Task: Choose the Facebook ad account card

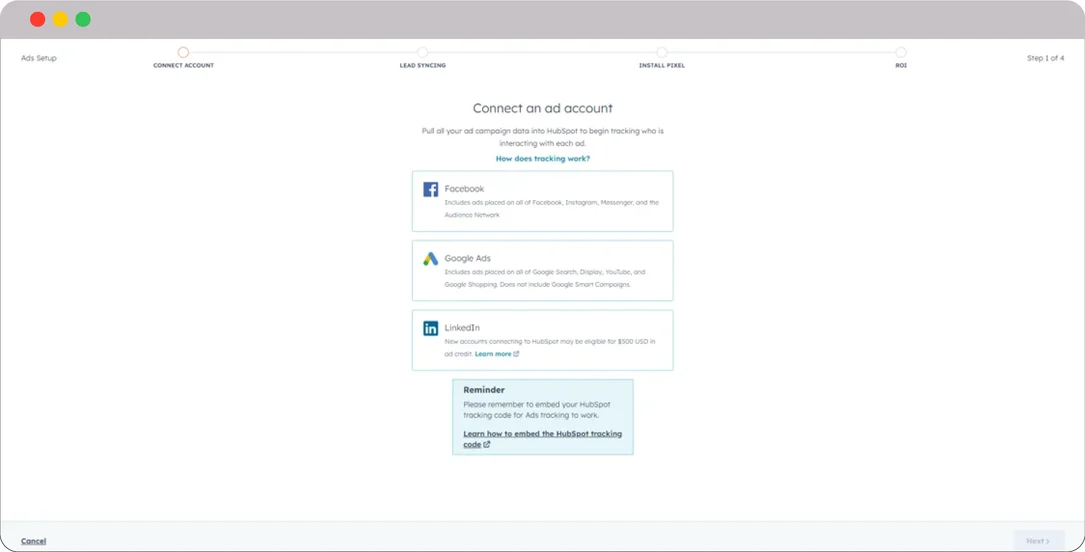Action: (542, 201)
